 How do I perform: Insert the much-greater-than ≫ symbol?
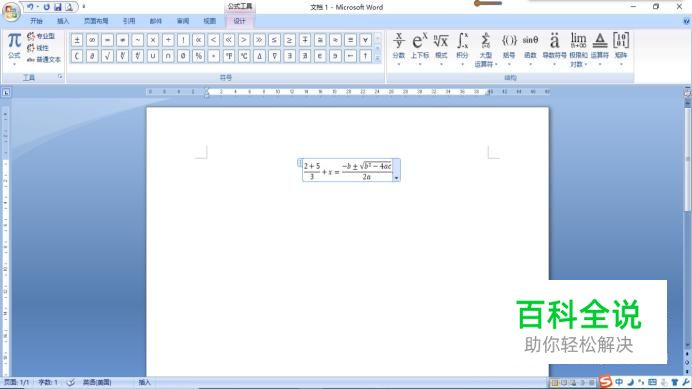(x=259, y=40)
